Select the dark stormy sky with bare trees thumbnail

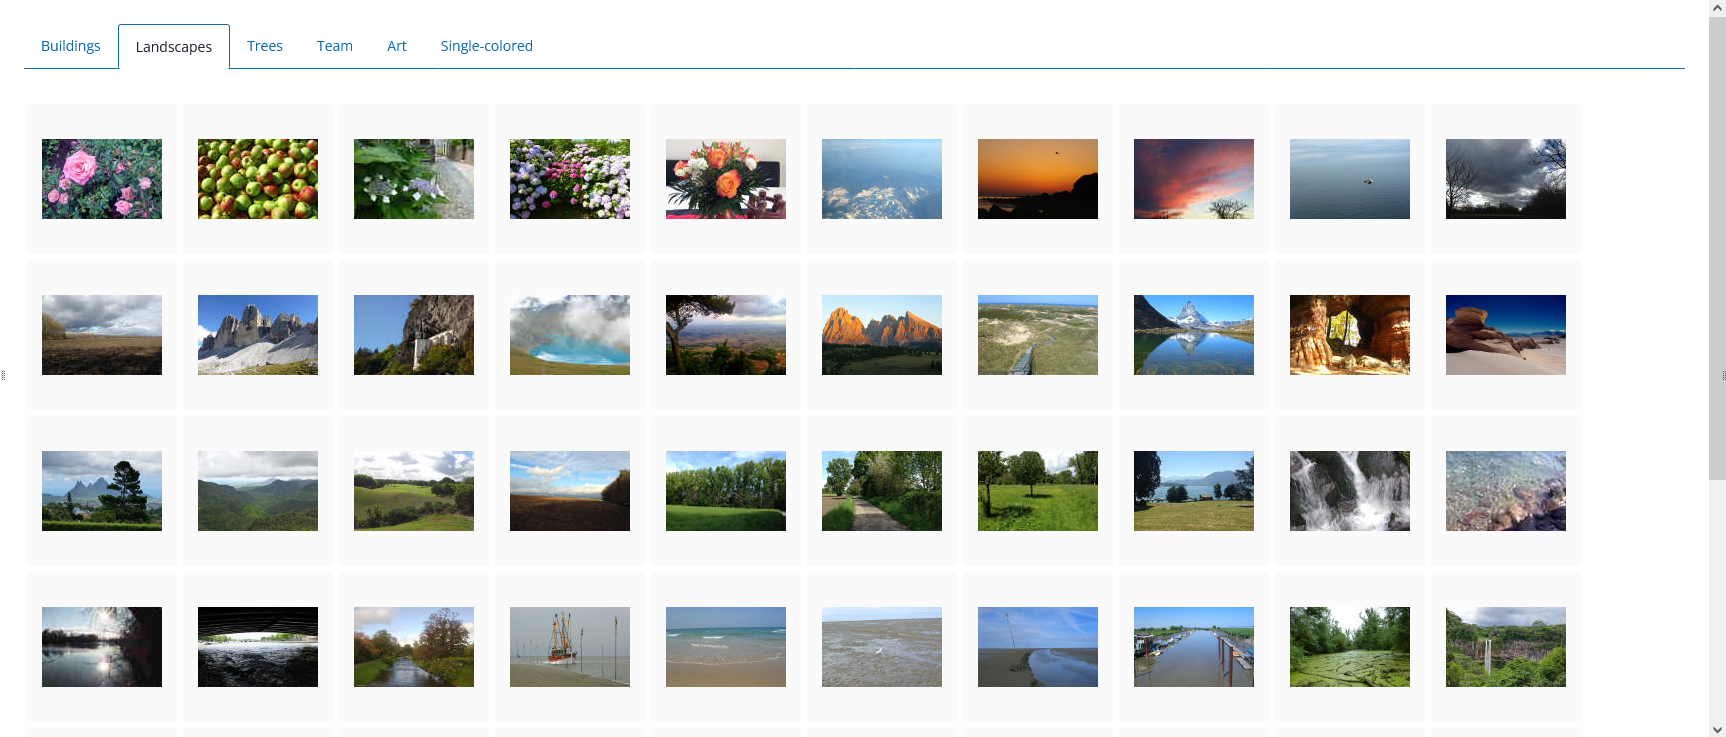tap(1506, 179)
